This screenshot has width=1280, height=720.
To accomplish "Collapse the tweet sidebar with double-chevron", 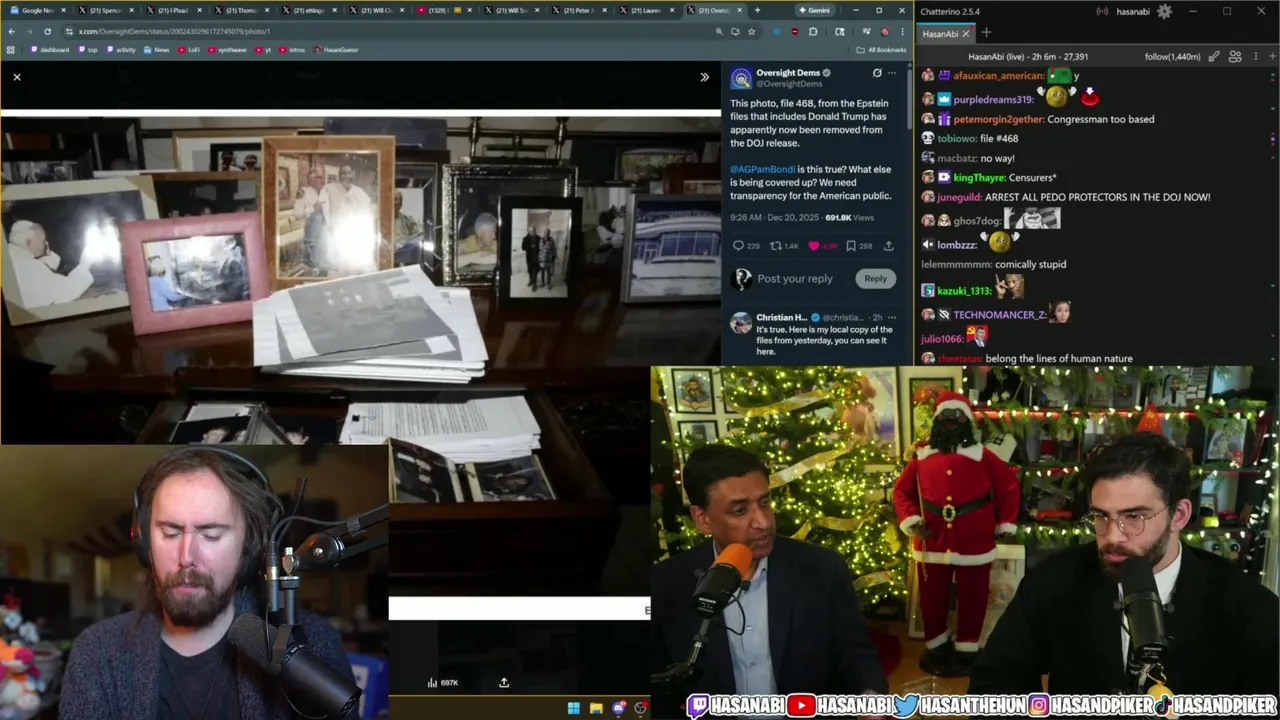I will point(704,77).
